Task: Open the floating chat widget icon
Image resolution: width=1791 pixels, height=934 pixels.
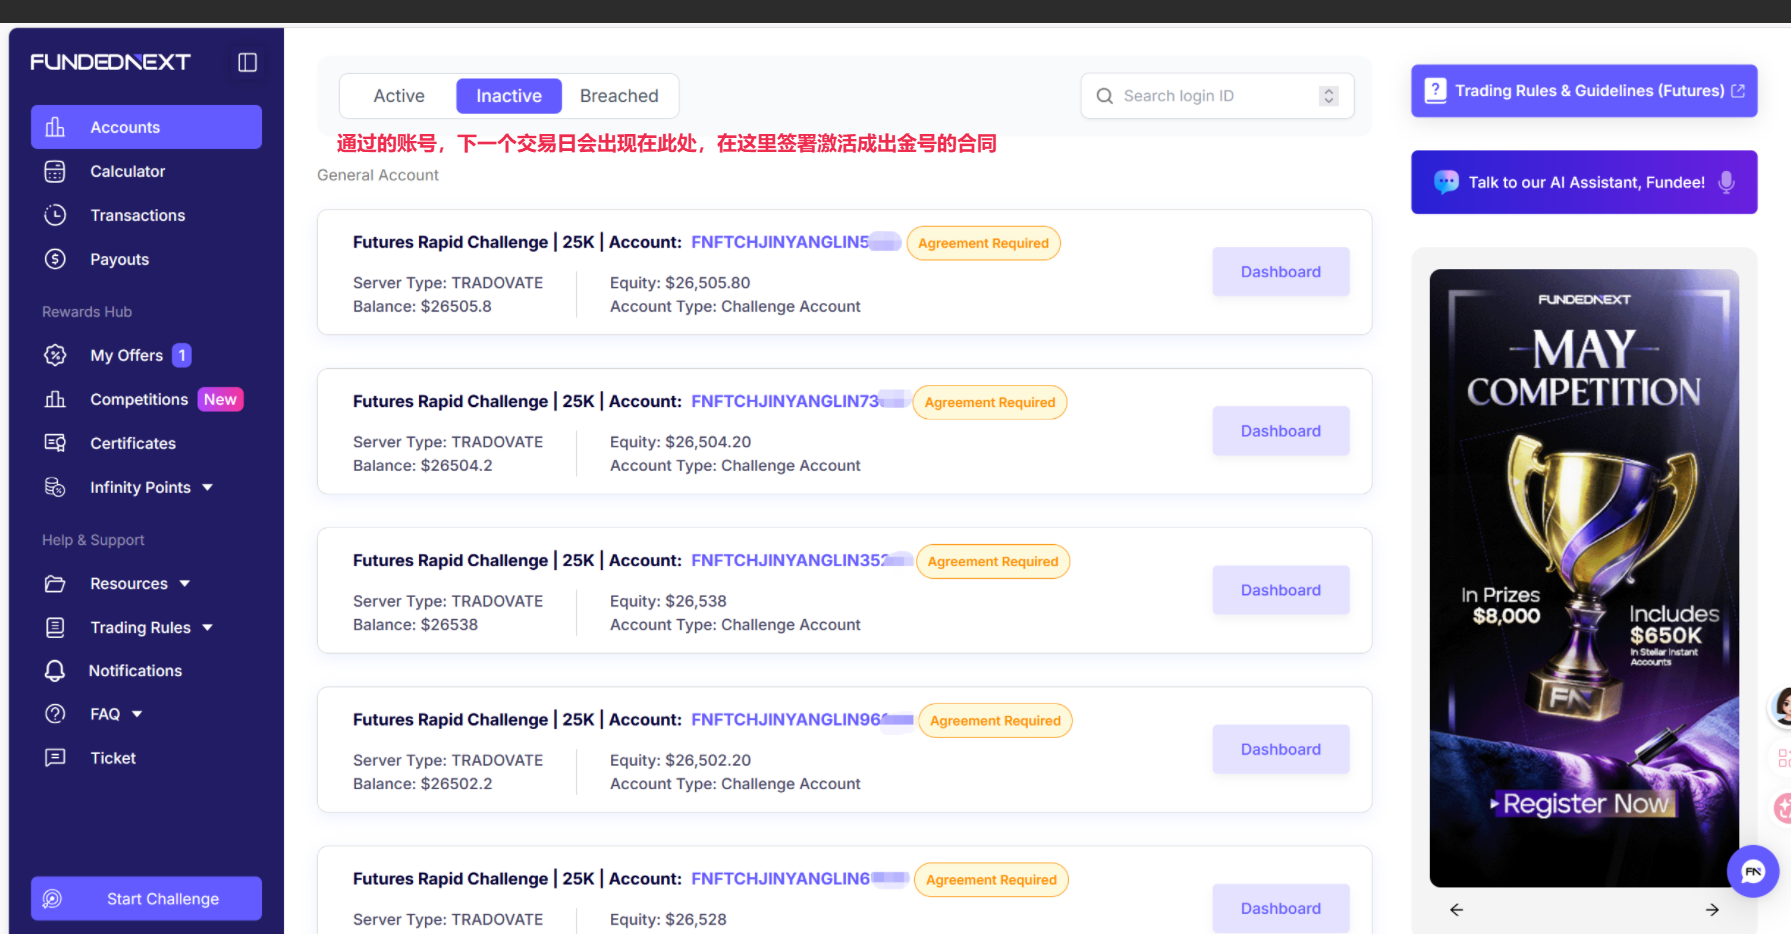Action: pyautogui.click(x=1752, y=871)
